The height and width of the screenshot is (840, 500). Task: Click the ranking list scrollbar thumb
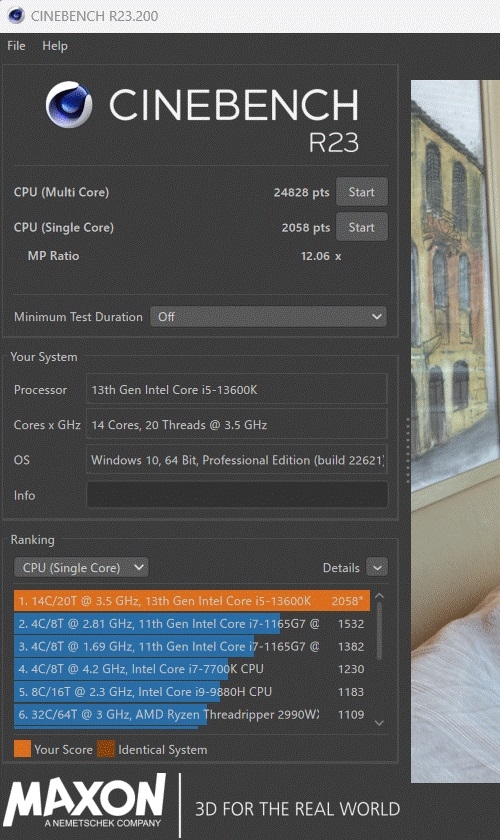[x=379, y=631]
